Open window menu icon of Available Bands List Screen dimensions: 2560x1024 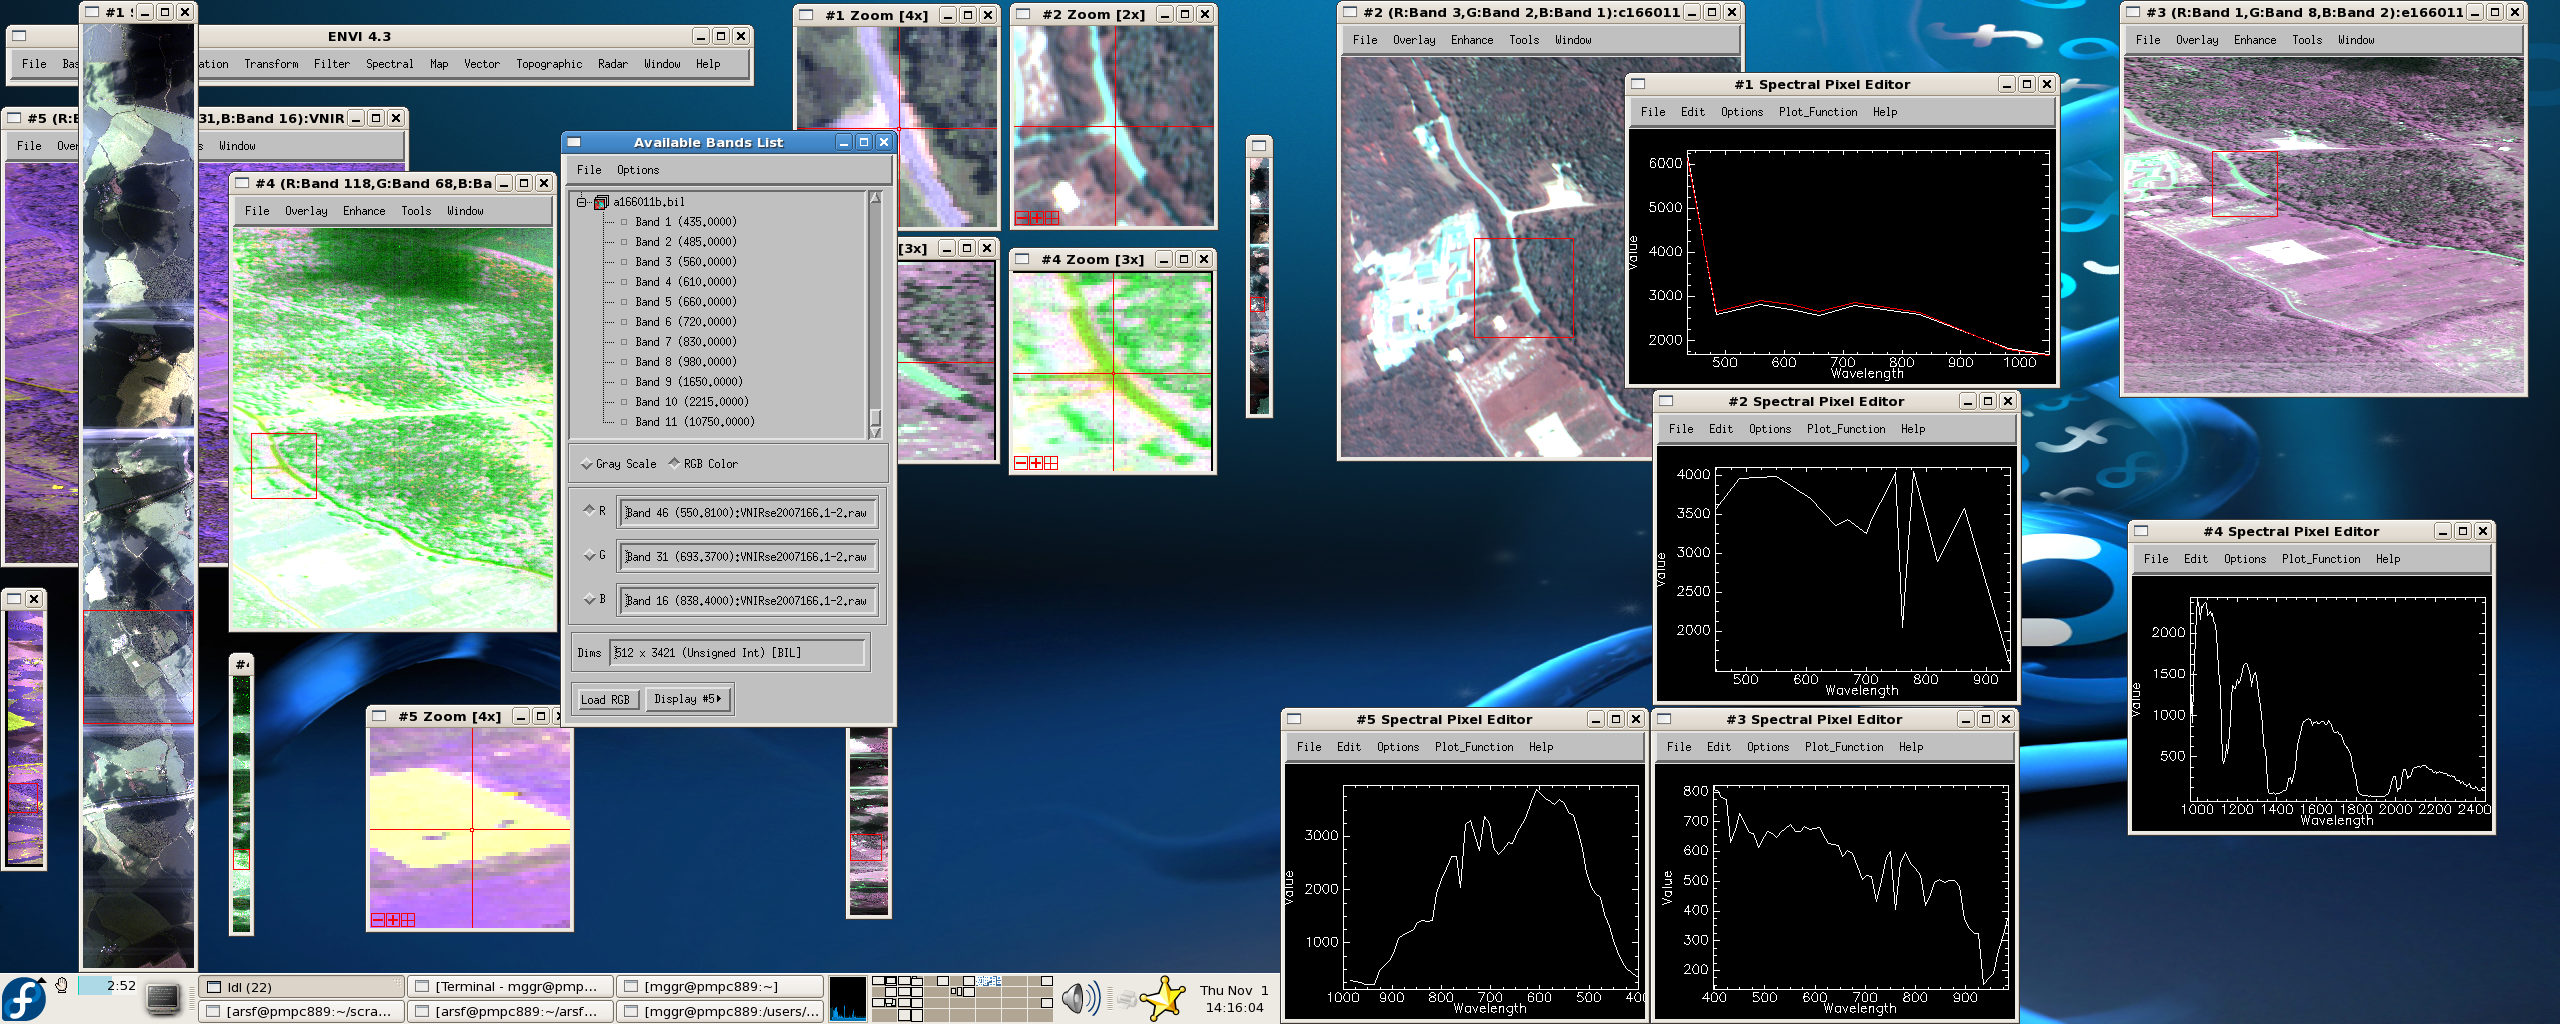[x=575, y=142]
